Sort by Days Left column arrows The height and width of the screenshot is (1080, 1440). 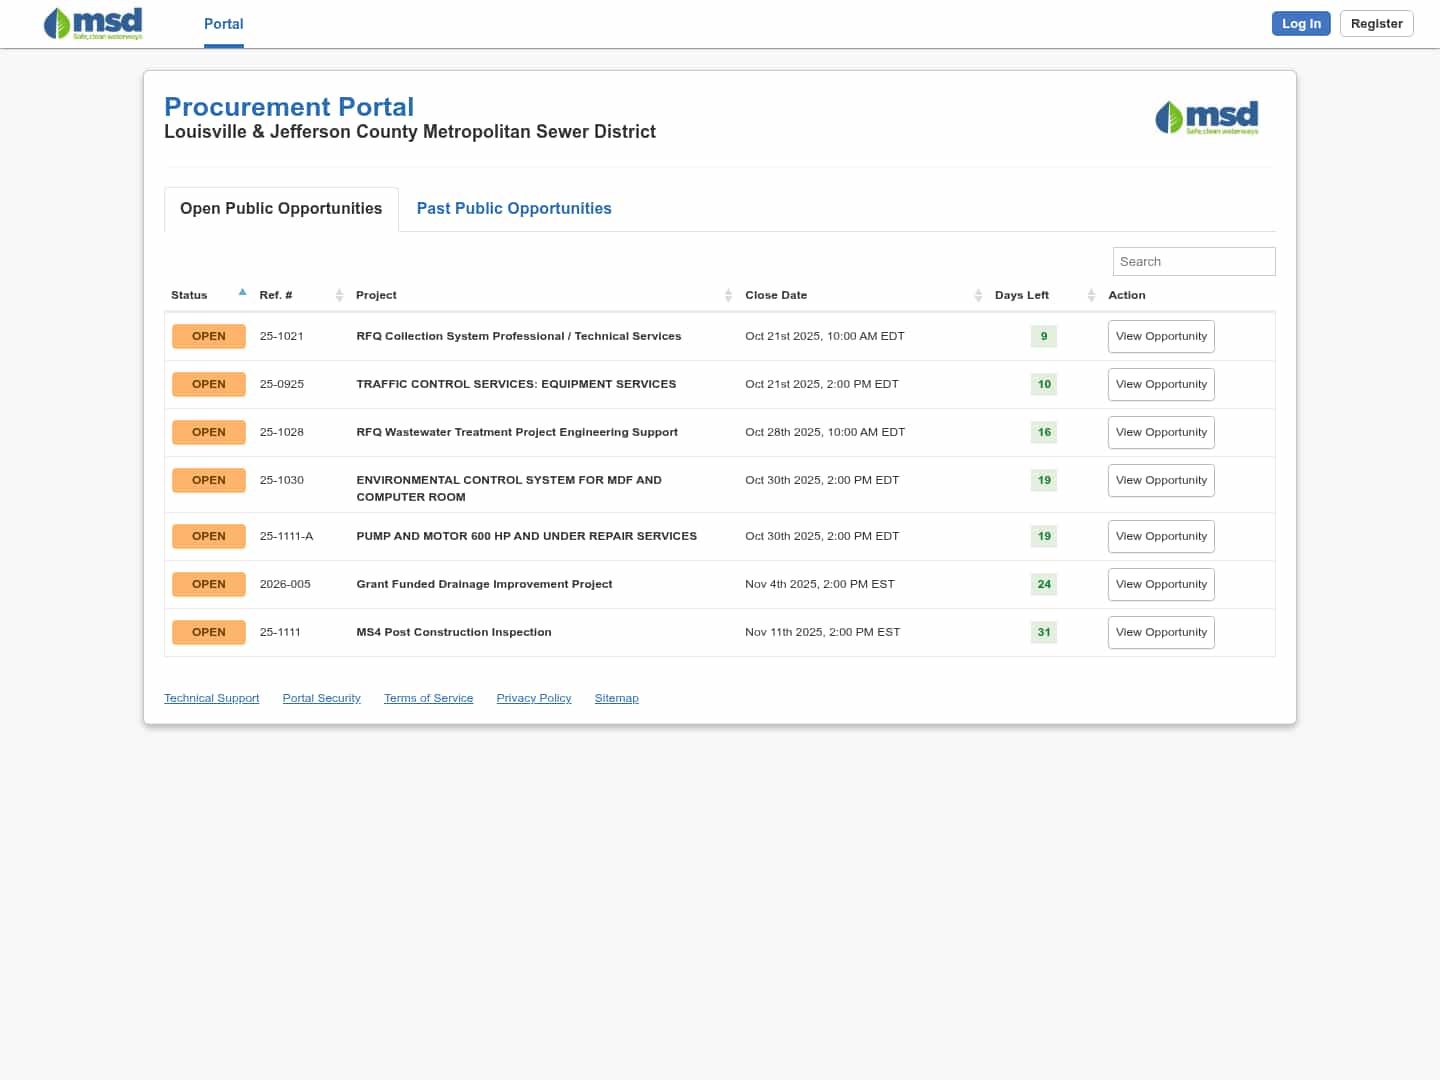1091,295
